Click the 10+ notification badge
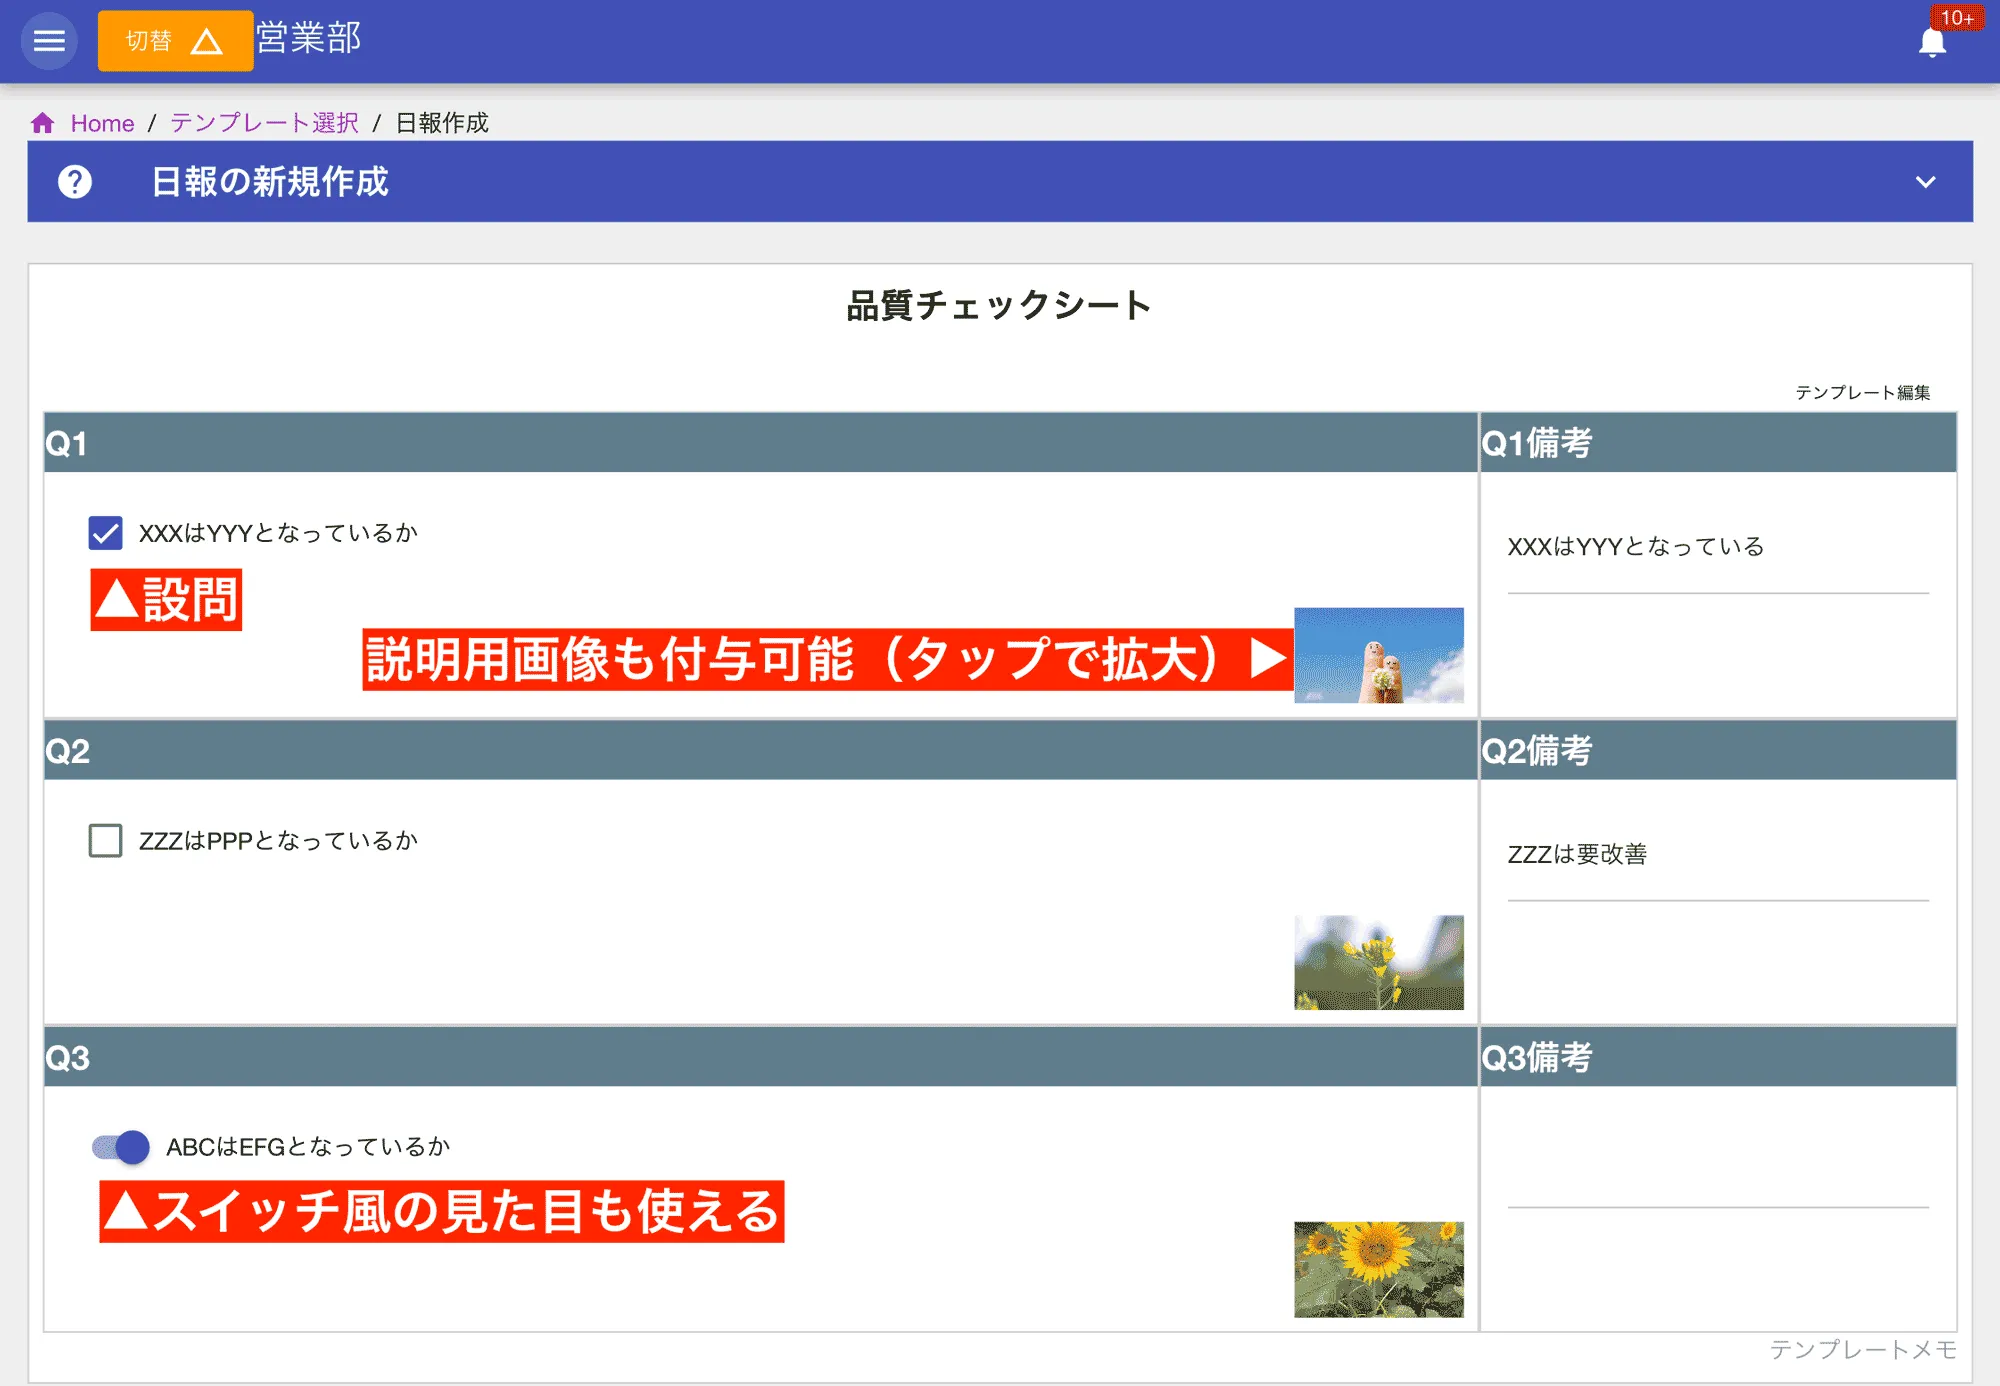The height and width of the screenshot is (1386, 2000). (1958, 16)
